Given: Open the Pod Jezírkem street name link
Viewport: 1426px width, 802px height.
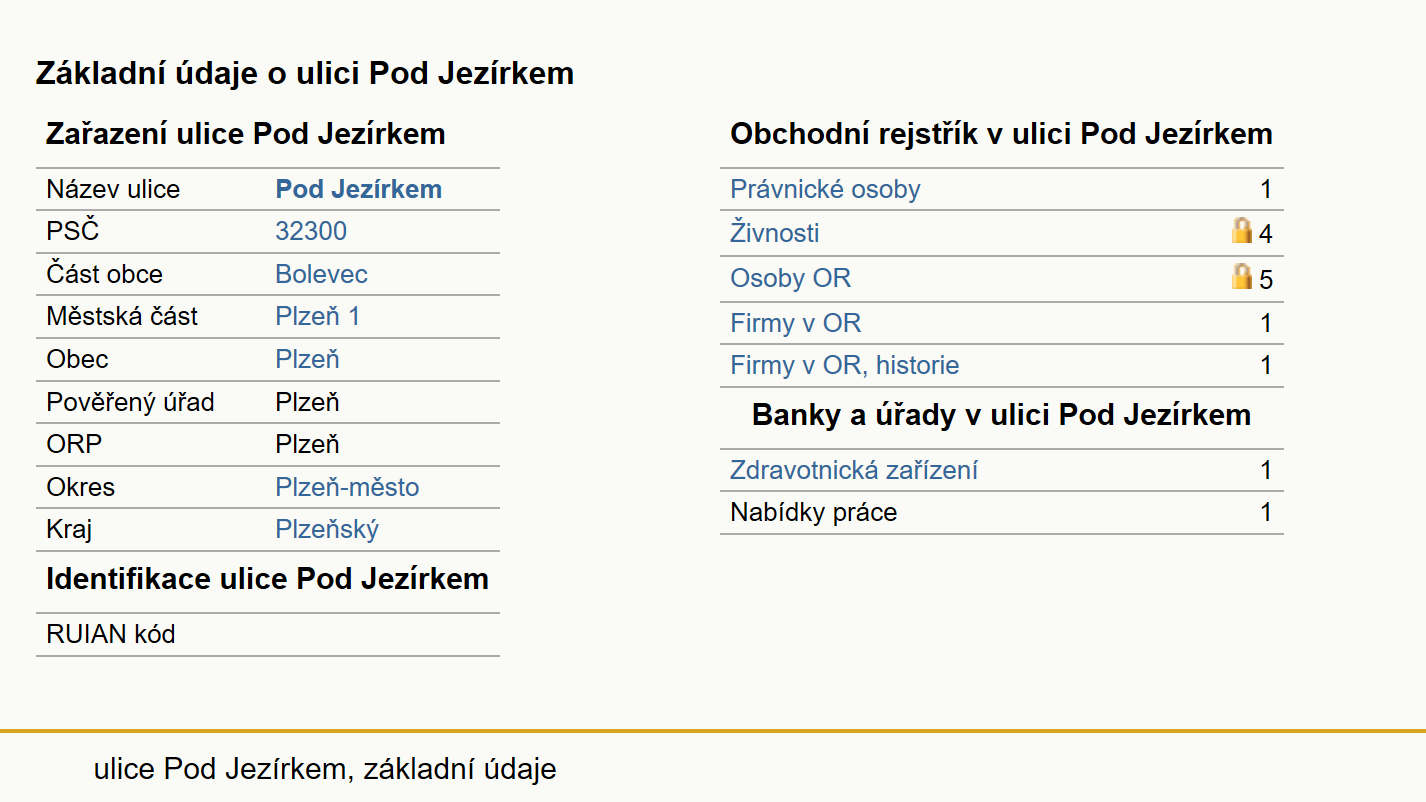Looking at the screenshot, I should click(358, 189).
